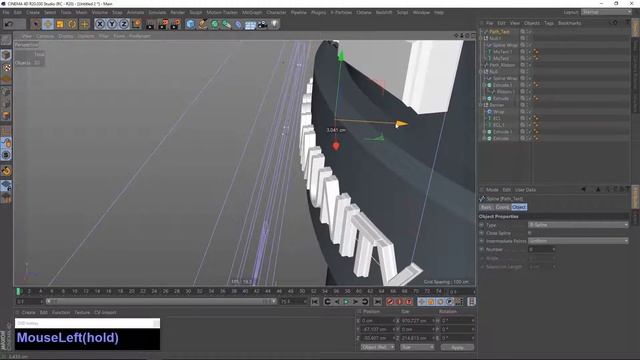Expand Extrude.1 under the Banner null
The height and width of the screenshot is (360, 640).
click(484, 132)
